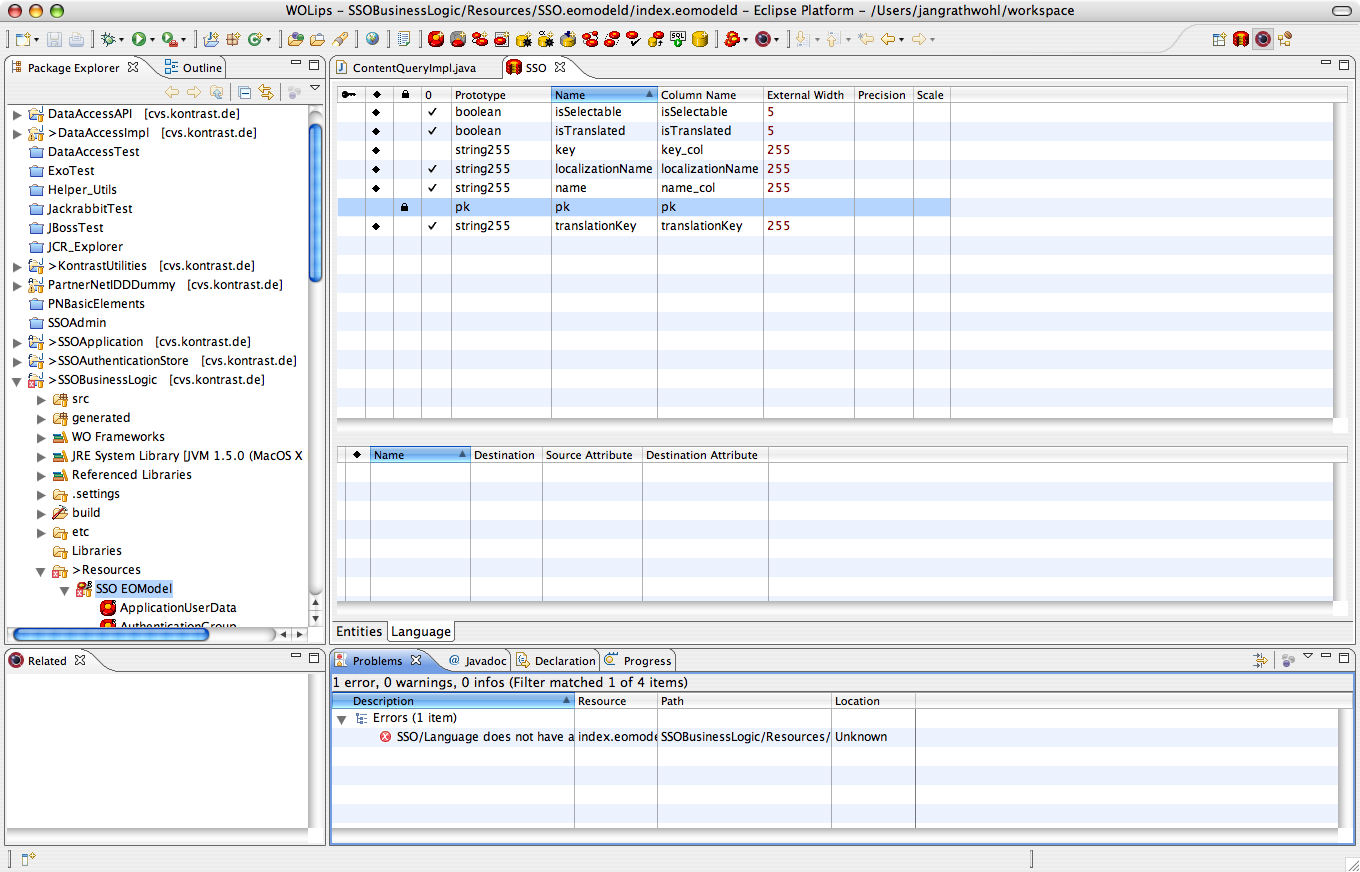The width and height of the screenshot is (1360, 872).
Task: Collapse the SSO EOModel node
Action: pos(65,591)
